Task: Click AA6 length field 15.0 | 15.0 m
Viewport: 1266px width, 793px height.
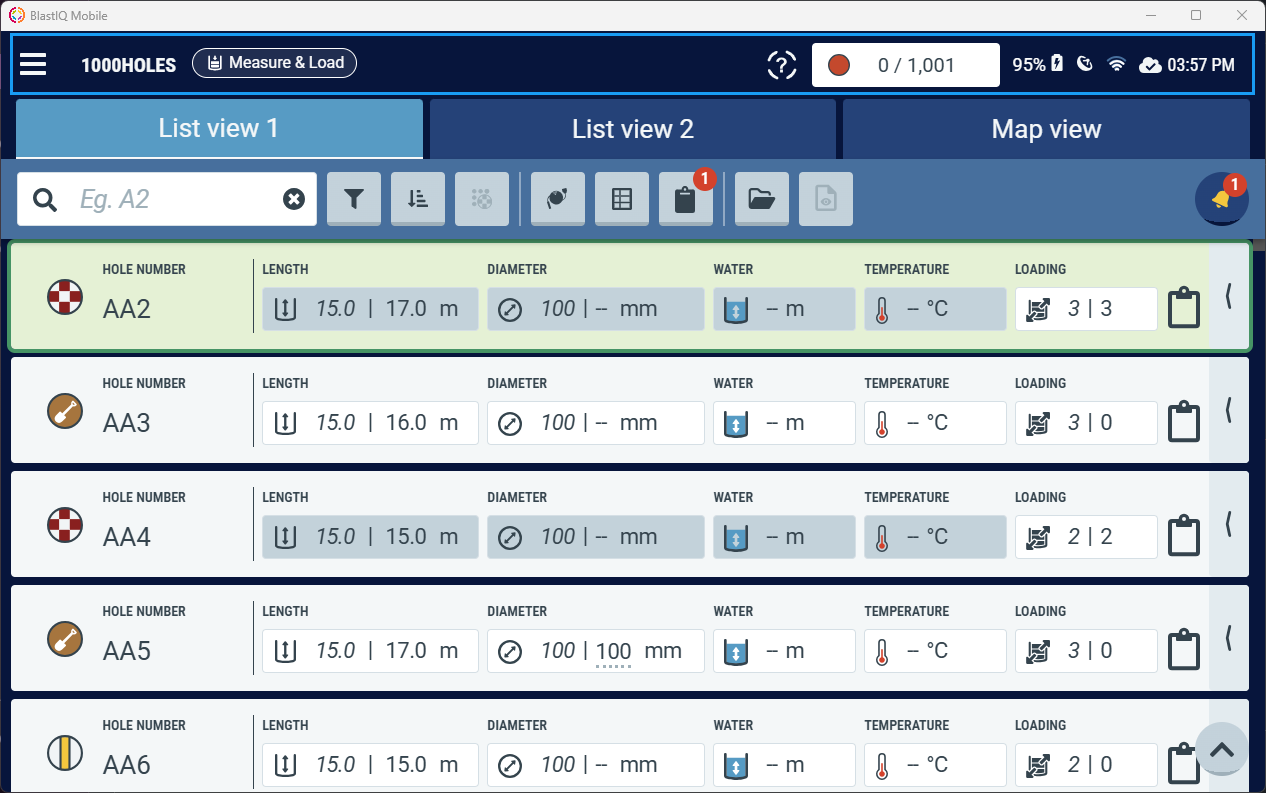Action: pos(370,765)
